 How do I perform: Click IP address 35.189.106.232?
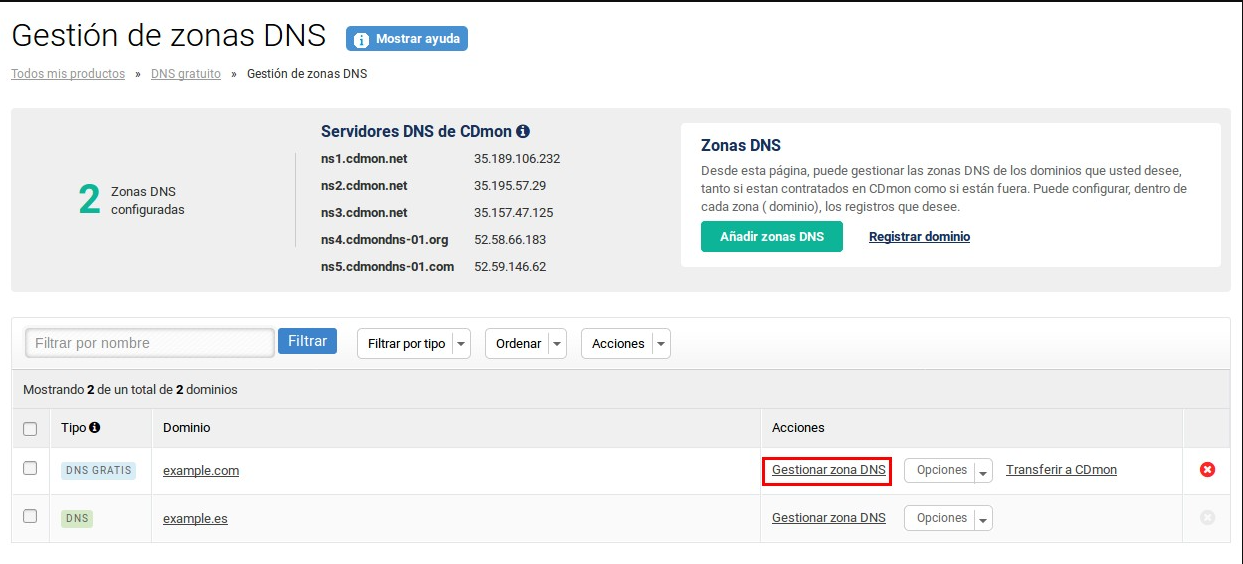(x=517, y=159)
